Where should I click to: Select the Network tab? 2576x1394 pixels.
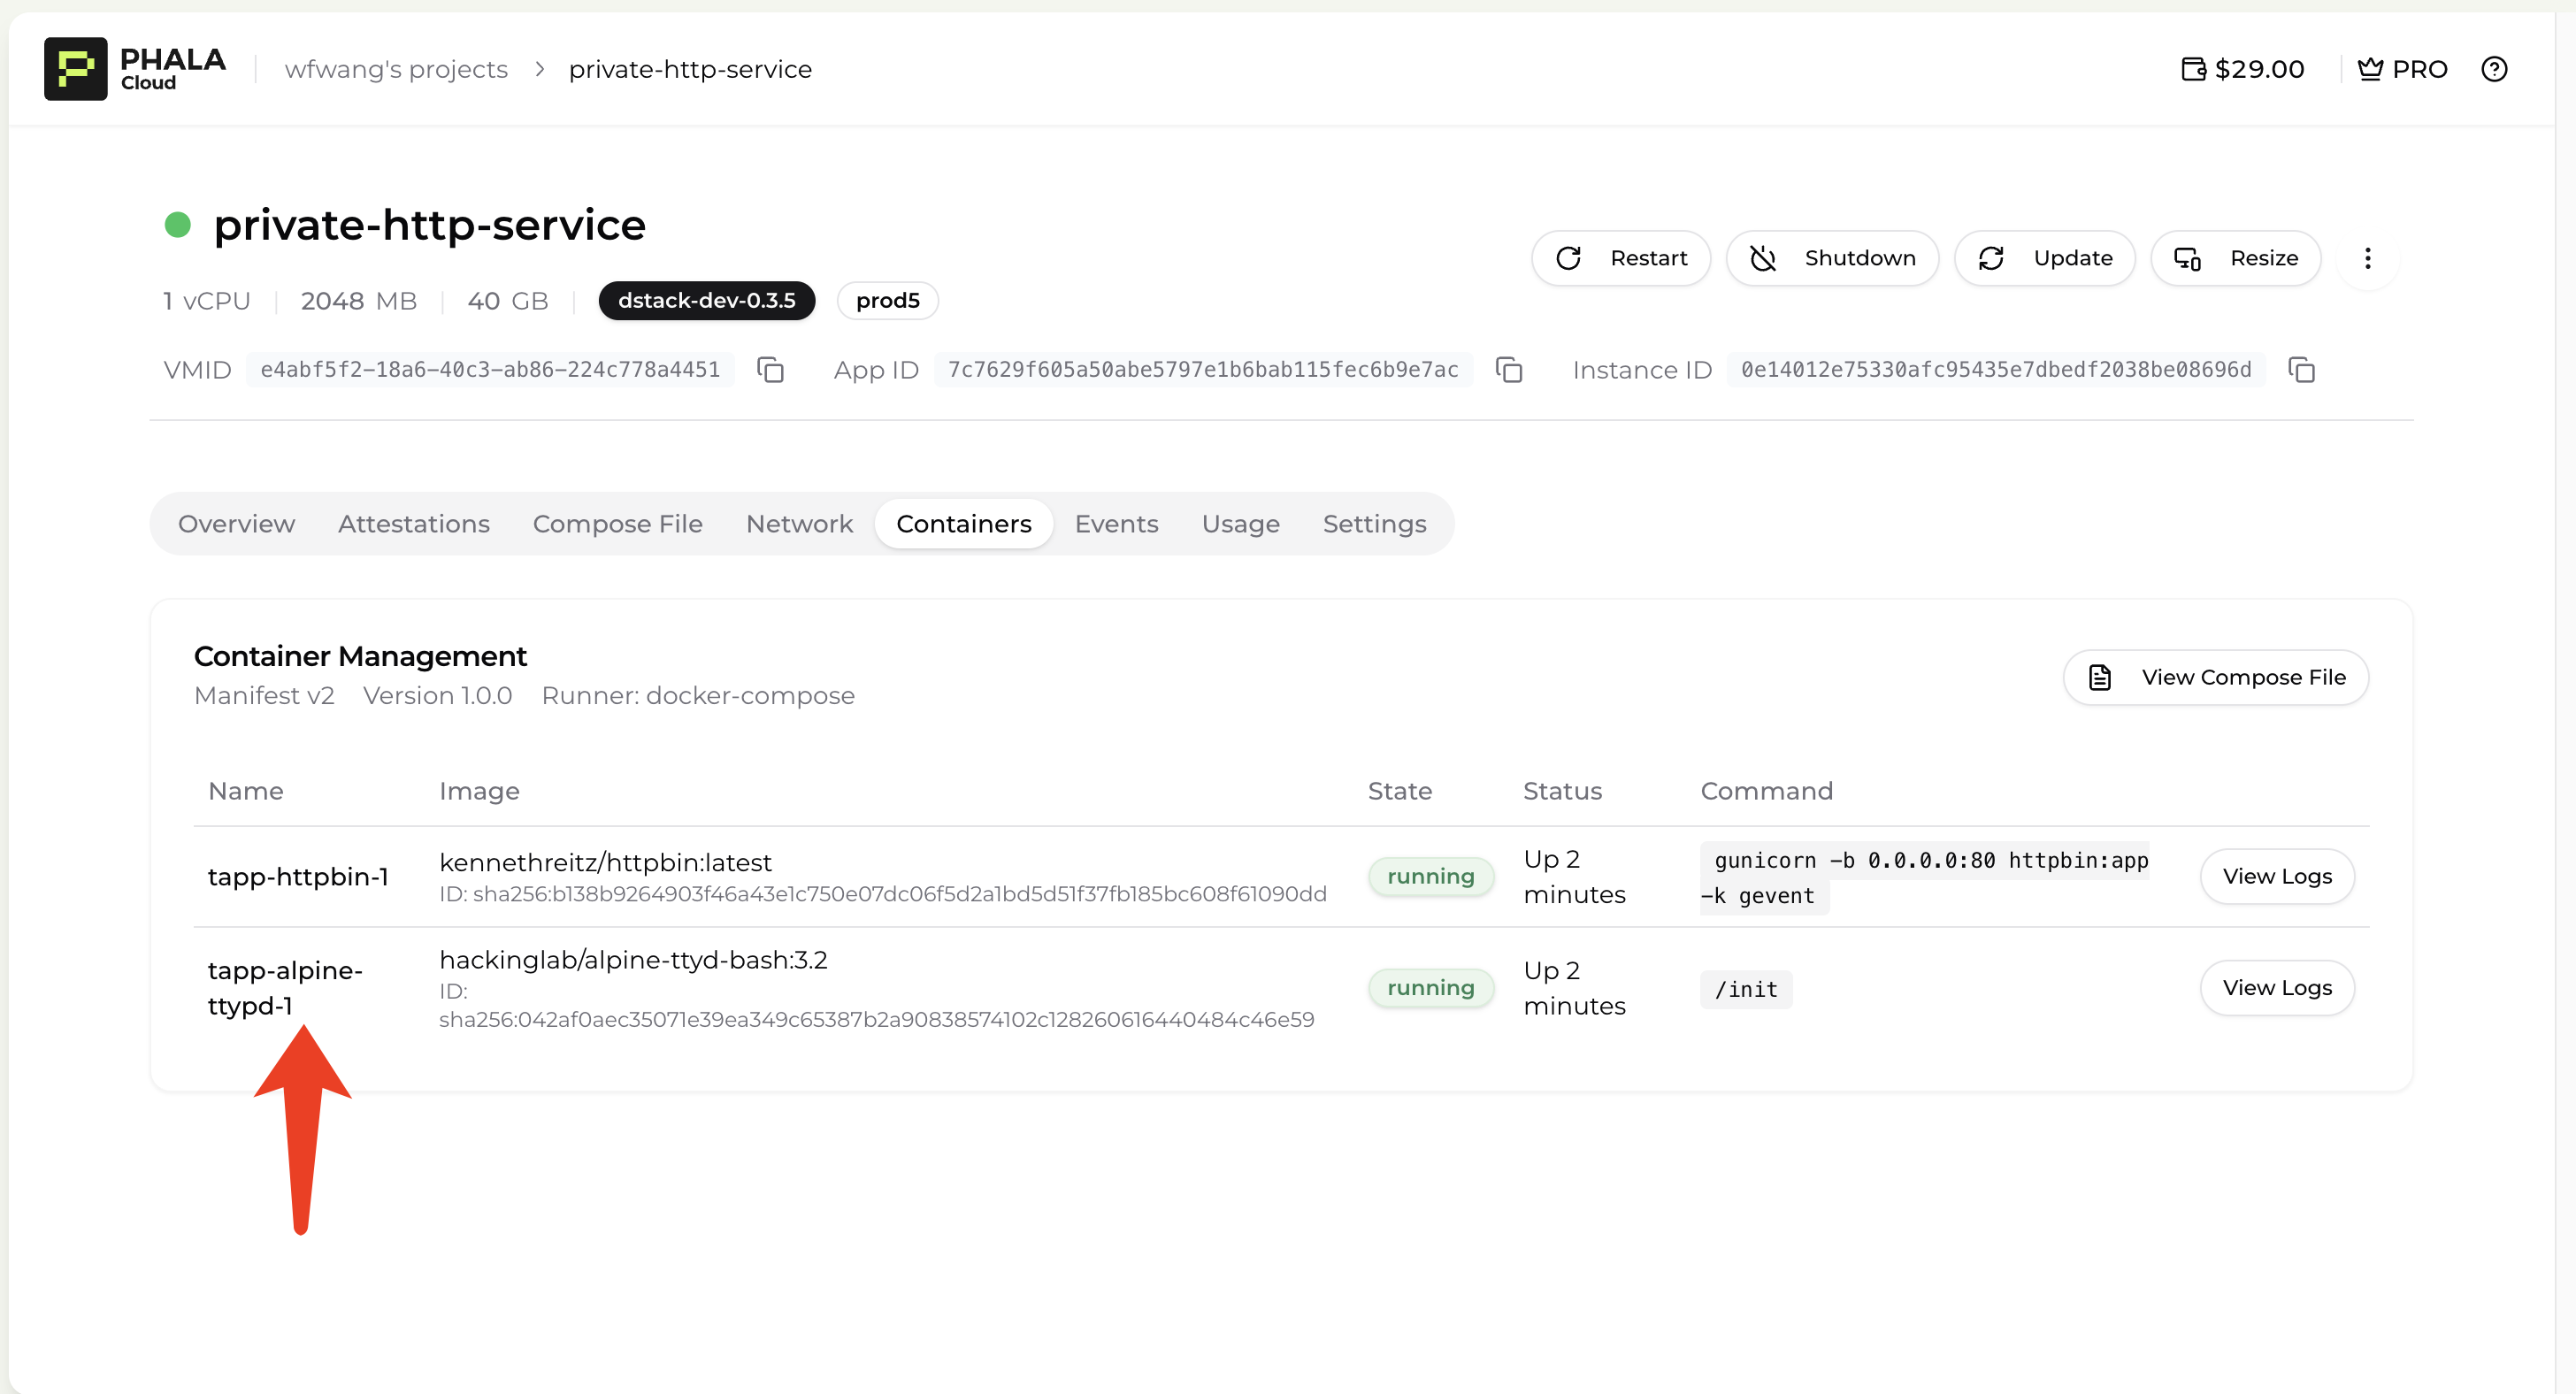coord(799,524)
